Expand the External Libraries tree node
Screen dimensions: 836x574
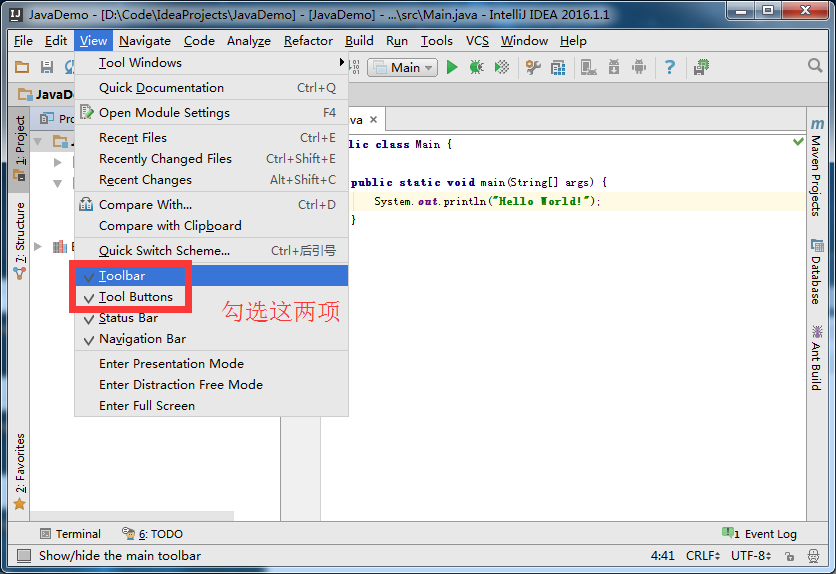click(x=38, y=246)
